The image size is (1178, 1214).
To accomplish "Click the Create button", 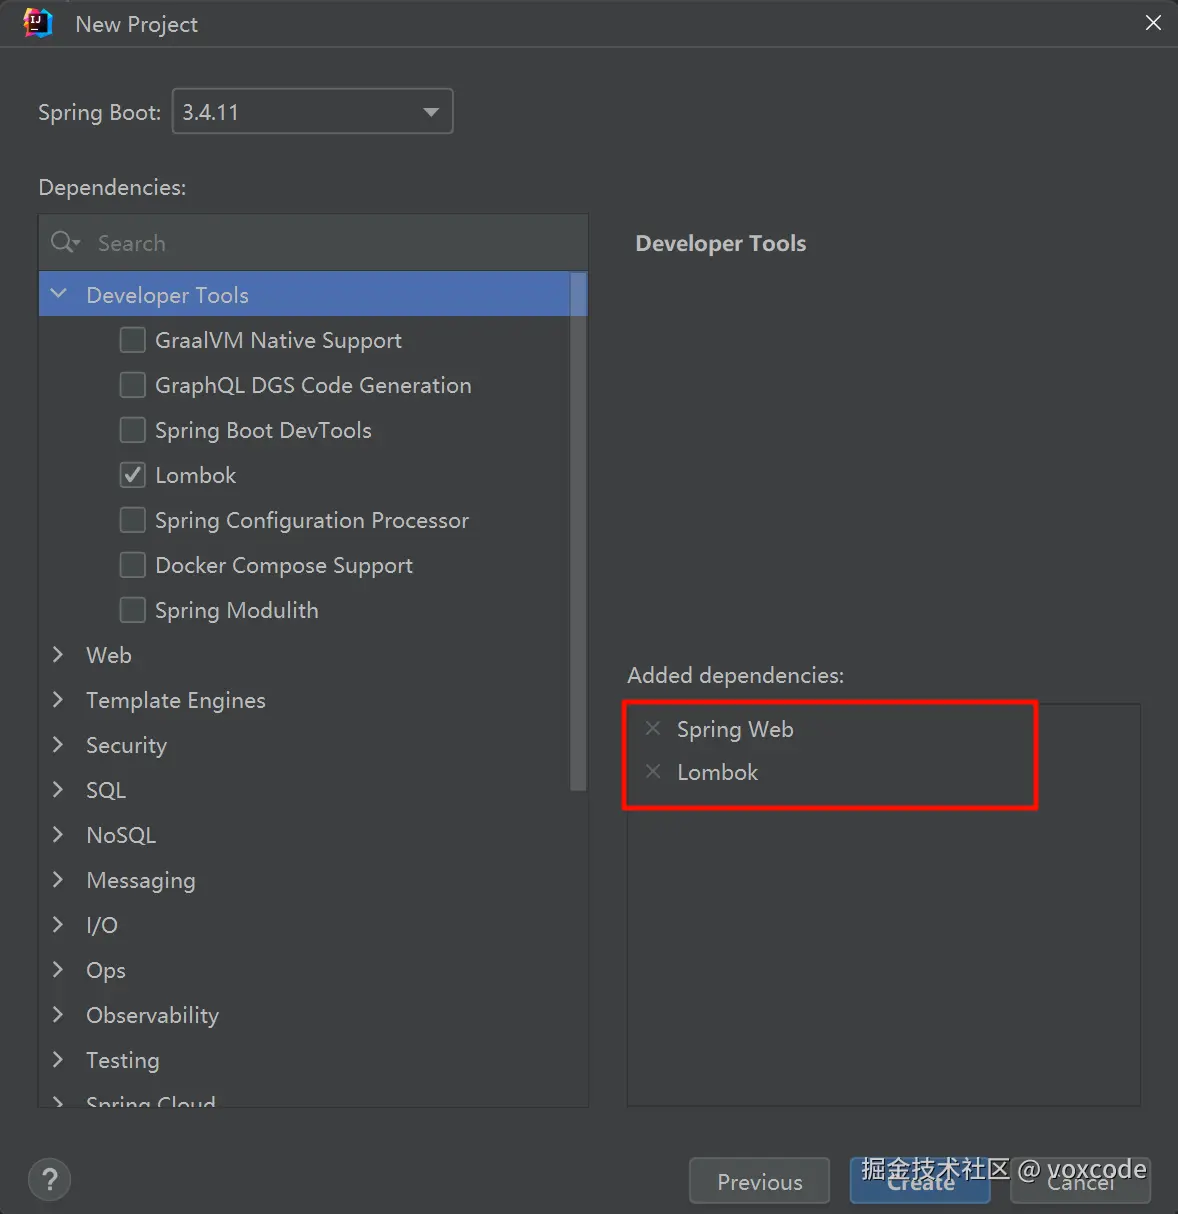I will click(x=920, y=1181).
